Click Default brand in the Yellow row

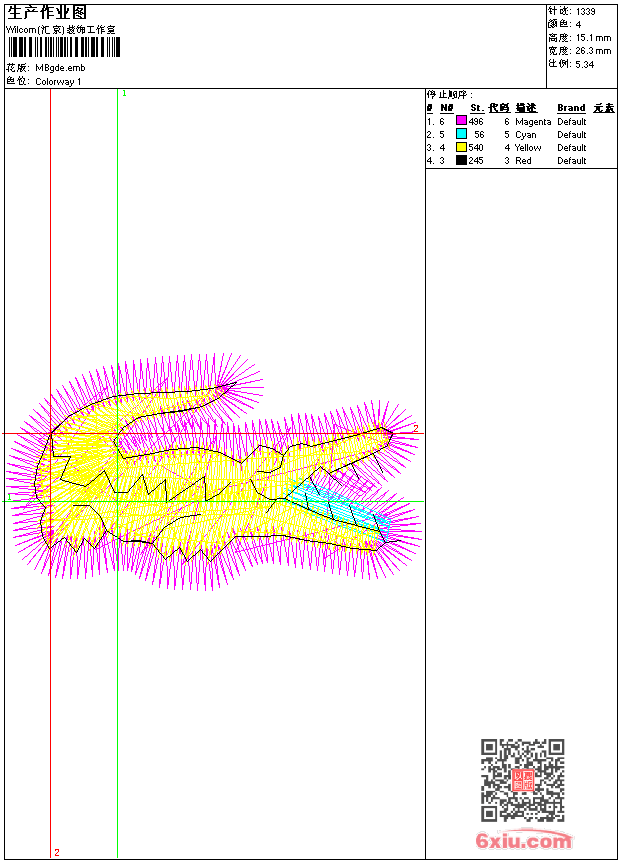coord(572,148)
